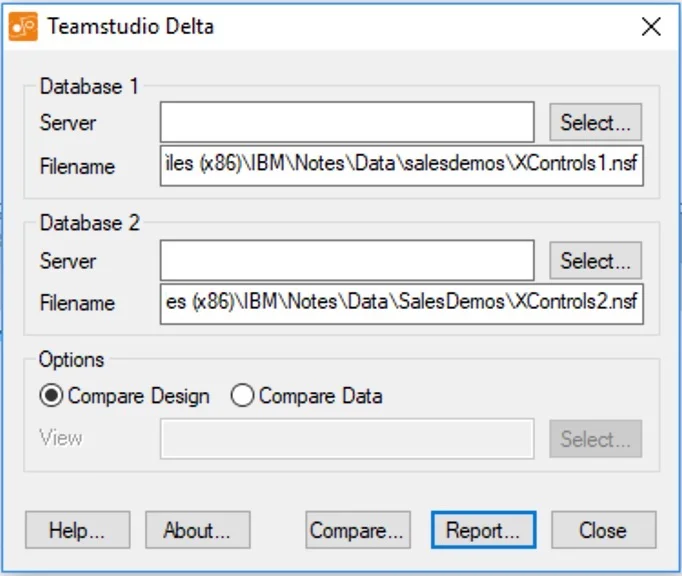Open Select for Database 1 server

click(595, 122)
